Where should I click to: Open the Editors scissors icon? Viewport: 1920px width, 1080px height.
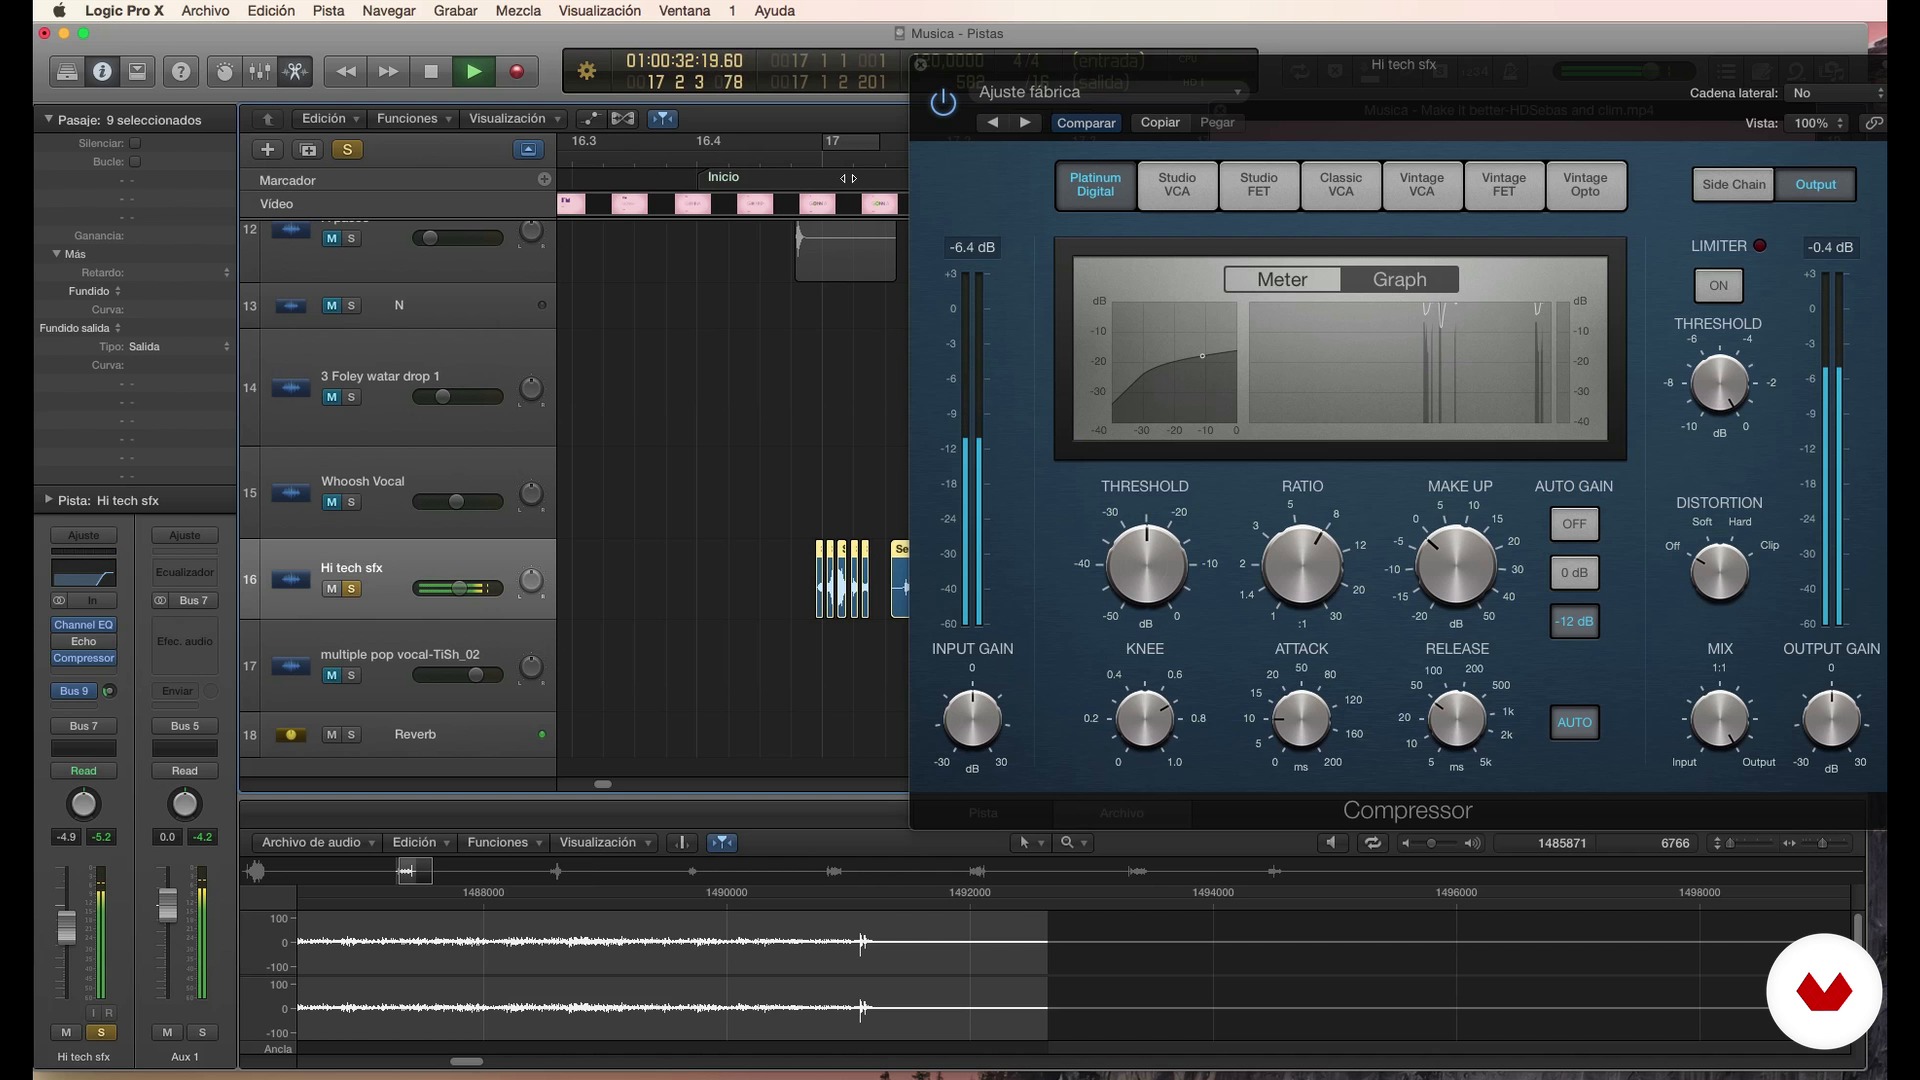coord(295,72)
